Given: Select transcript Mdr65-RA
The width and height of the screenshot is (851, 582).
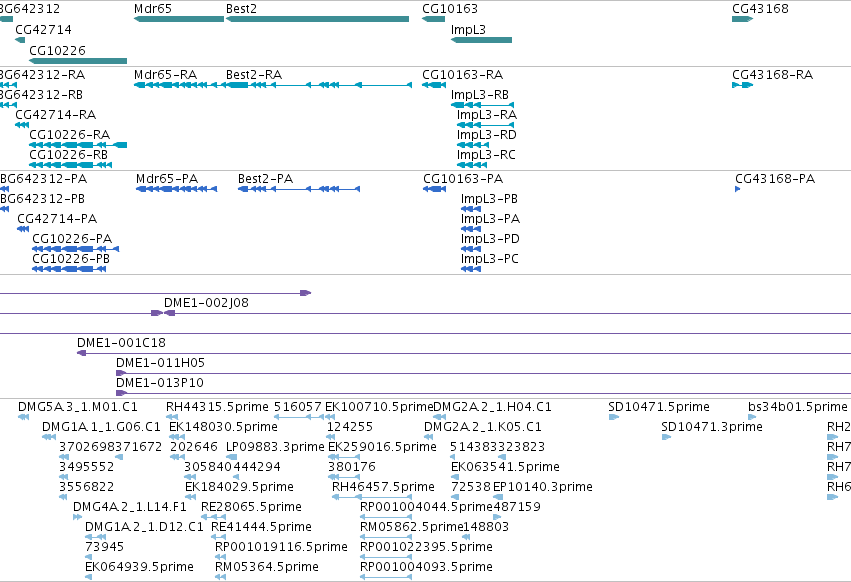Looking at the screenshot, I should pos(179,85).
